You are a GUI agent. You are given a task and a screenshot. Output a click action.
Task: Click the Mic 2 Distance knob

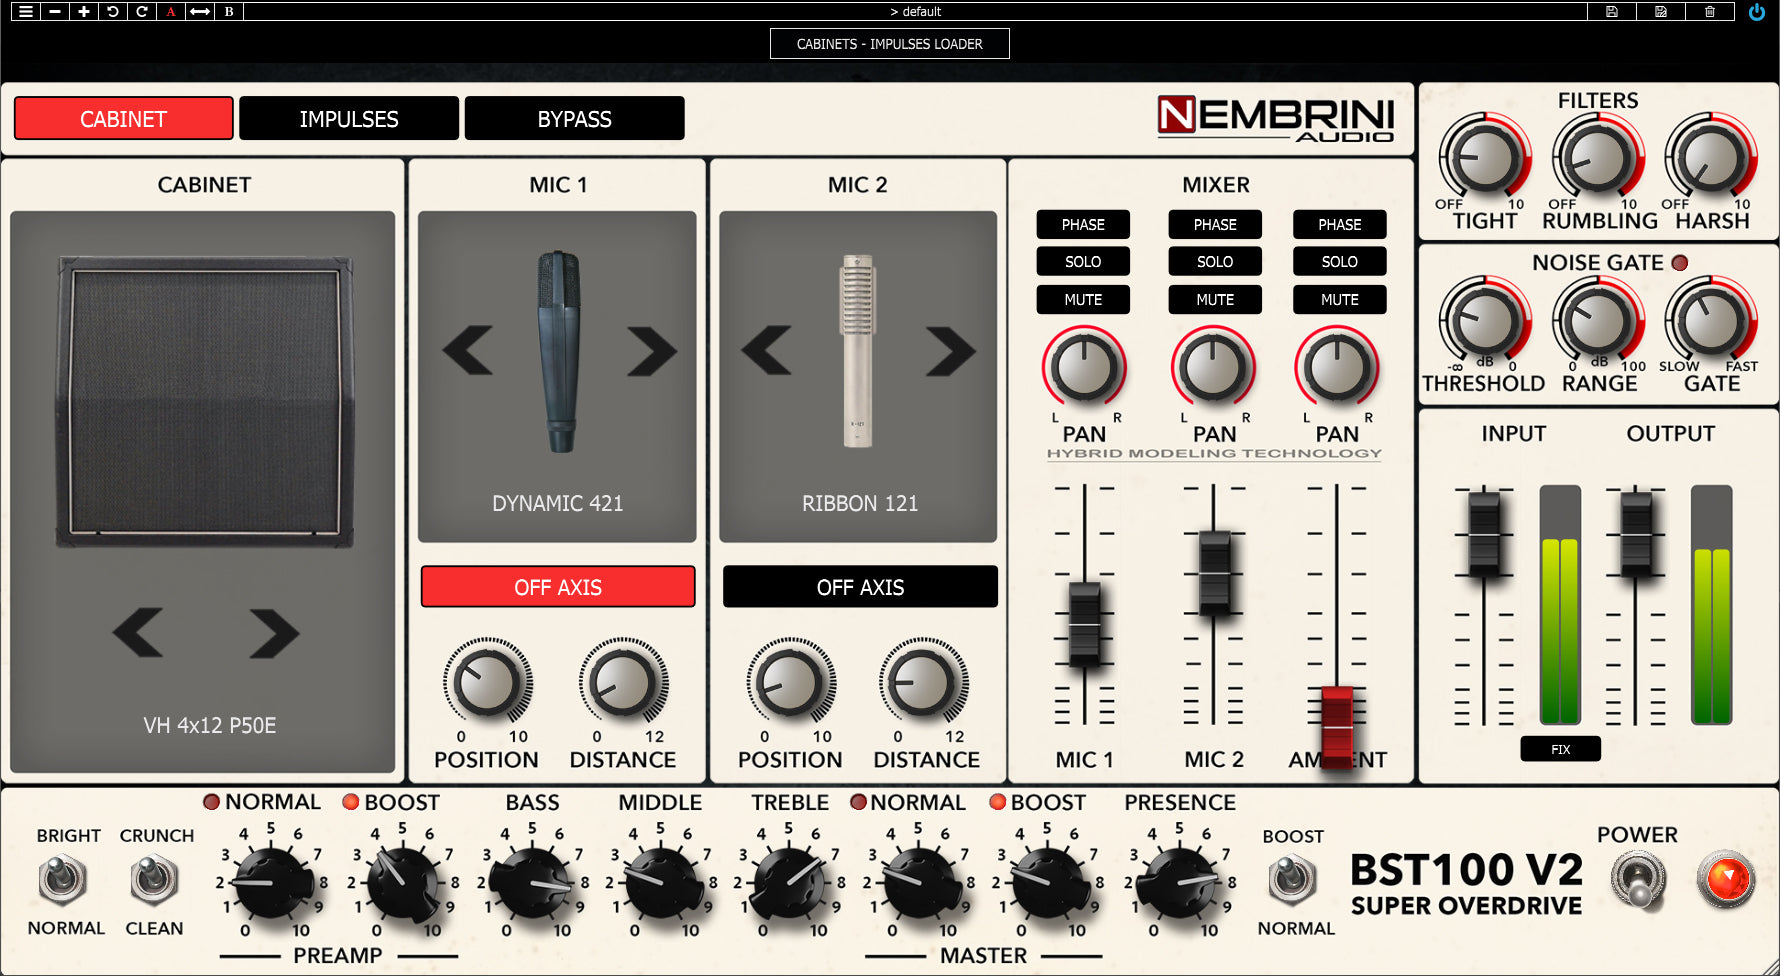924,682
